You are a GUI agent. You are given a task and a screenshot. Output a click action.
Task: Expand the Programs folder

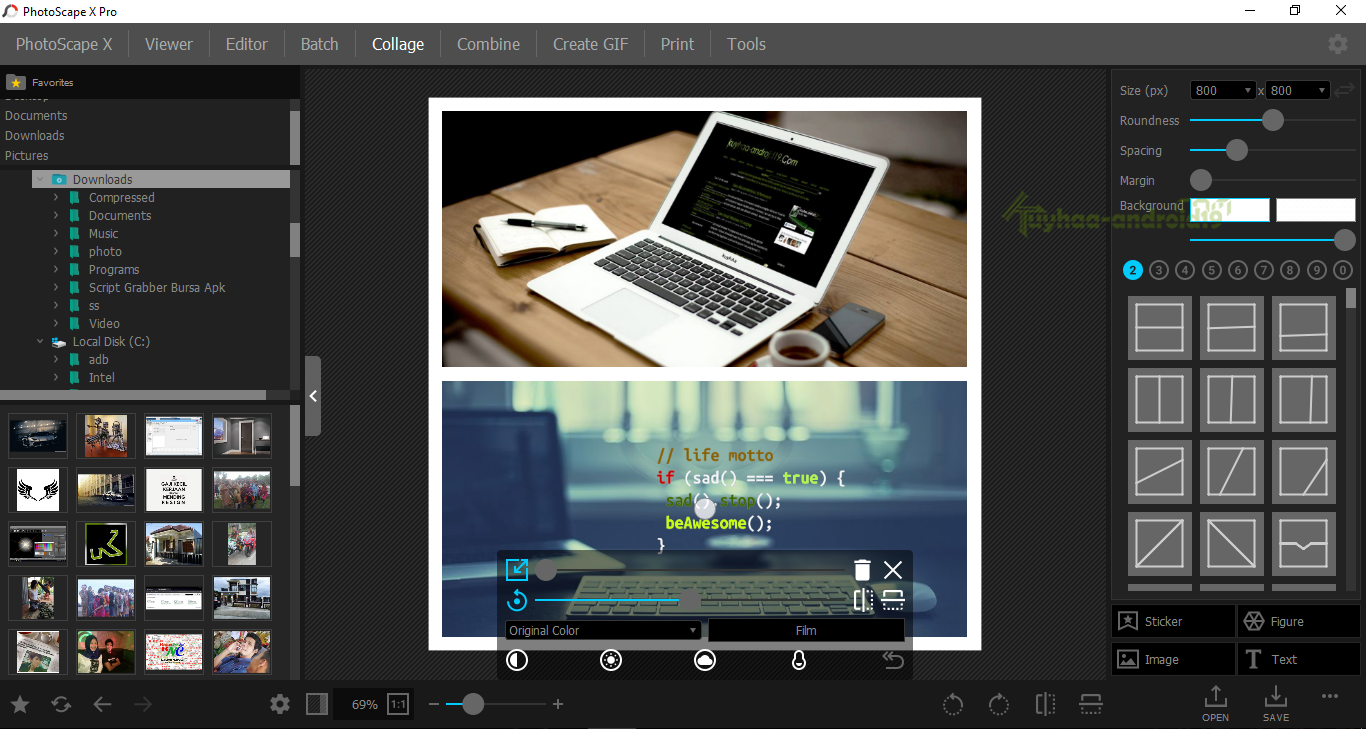click(x=56, y=270)
